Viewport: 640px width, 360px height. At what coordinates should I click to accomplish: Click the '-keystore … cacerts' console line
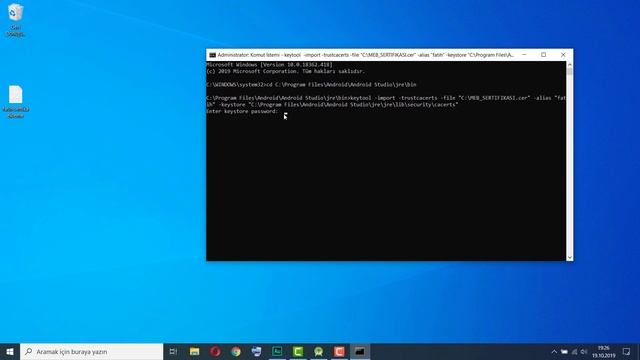point(332,104)
